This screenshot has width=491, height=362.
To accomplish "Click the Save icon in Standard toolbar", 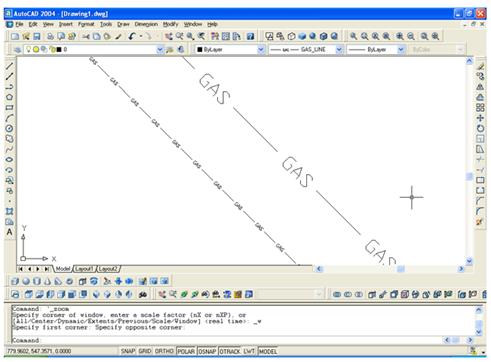I will pyautogui.click(x=37, y=36).
